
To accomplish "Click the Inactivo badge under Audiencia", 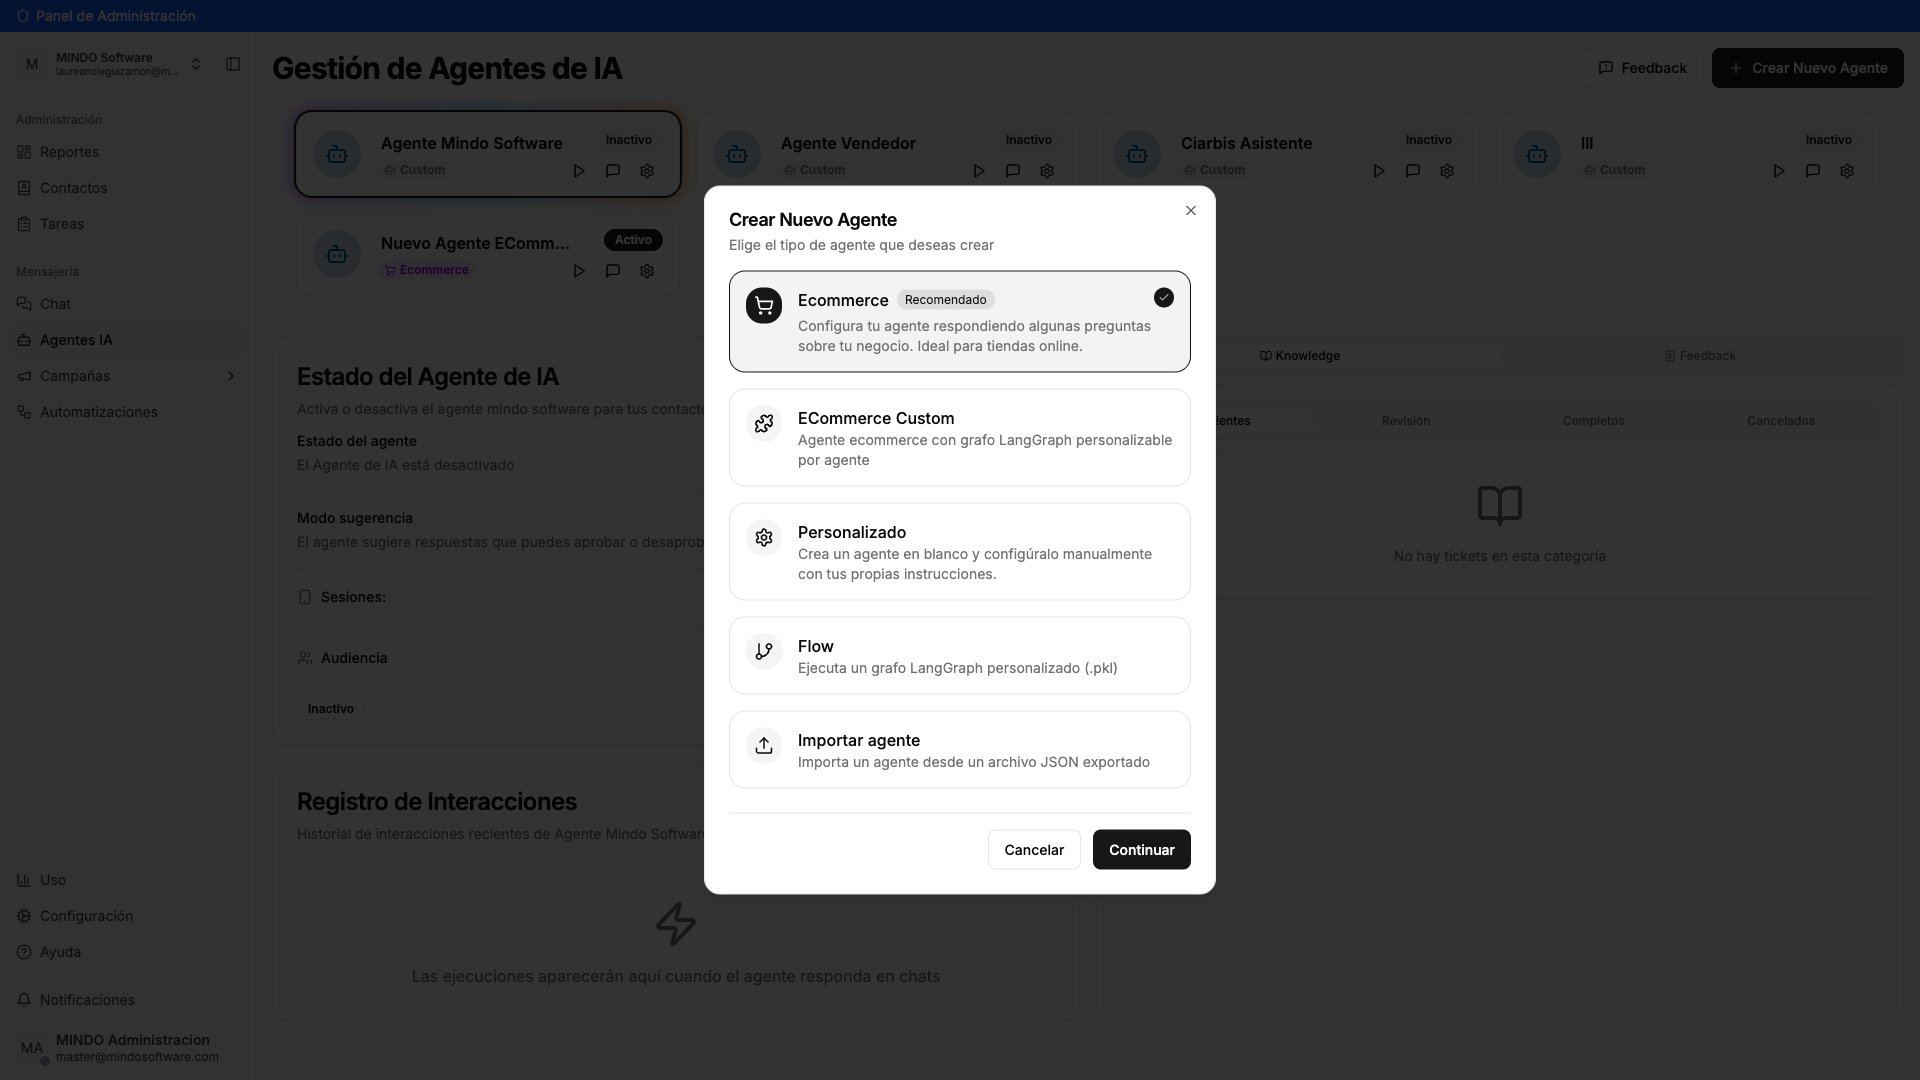I will coord(331,709).
